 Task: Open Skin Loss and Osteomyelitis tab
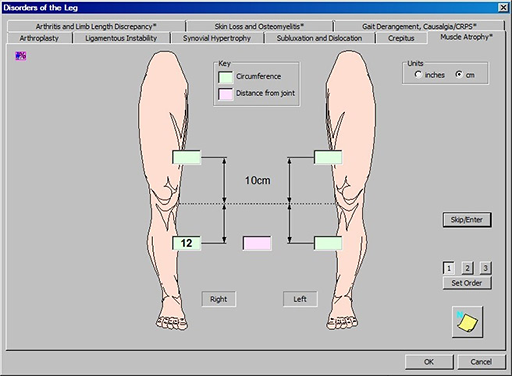point(259,26)
